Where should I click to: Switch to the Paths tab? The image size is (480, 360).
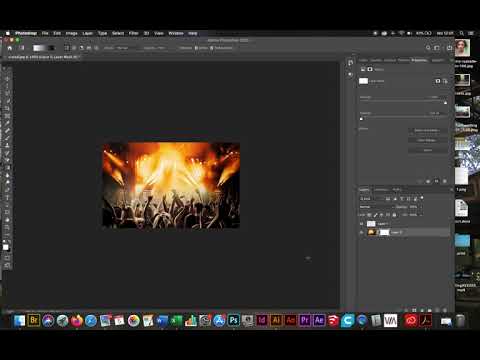pyautogui.click(x=396, y=190)
